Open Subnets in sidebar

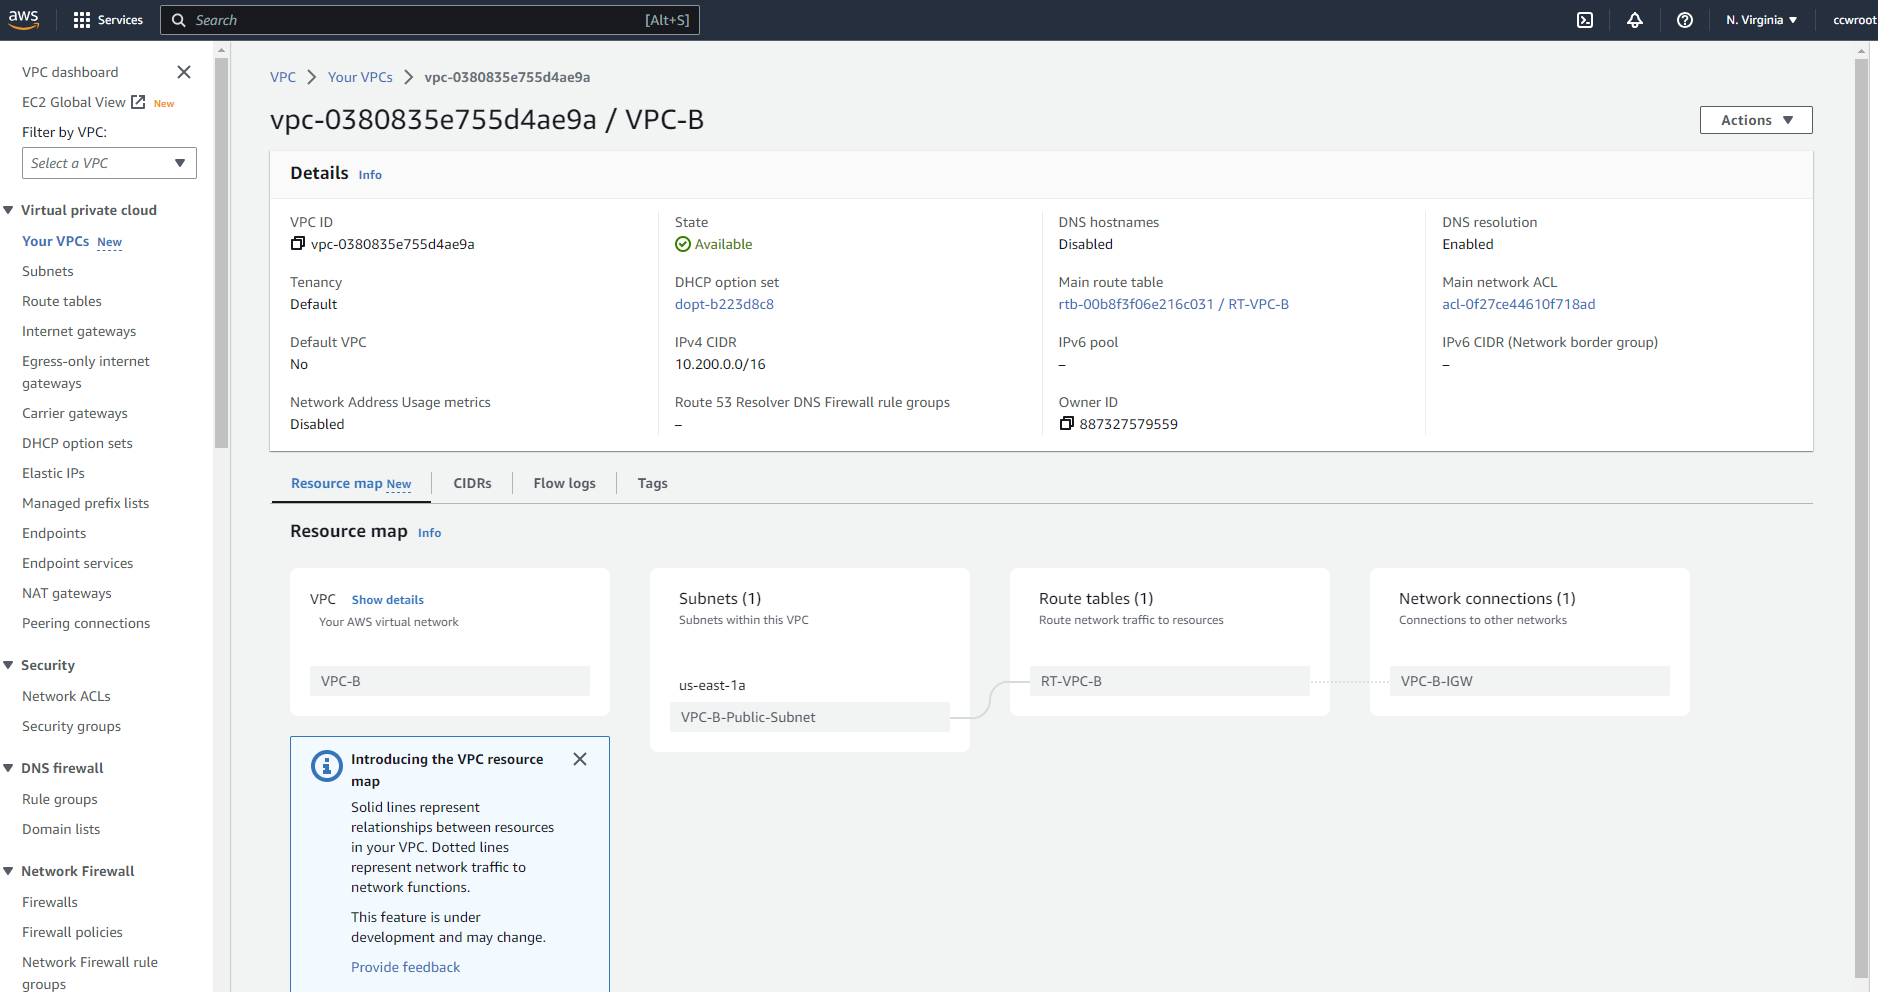click(x=48, y=271)
